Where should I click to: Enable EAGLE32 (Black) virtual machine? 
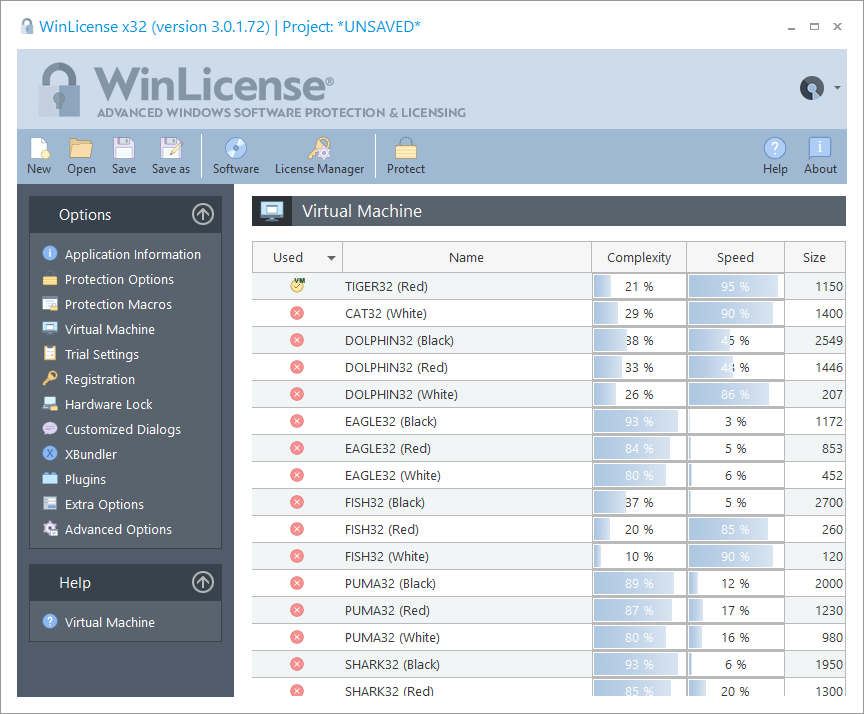tap(297, 421)
